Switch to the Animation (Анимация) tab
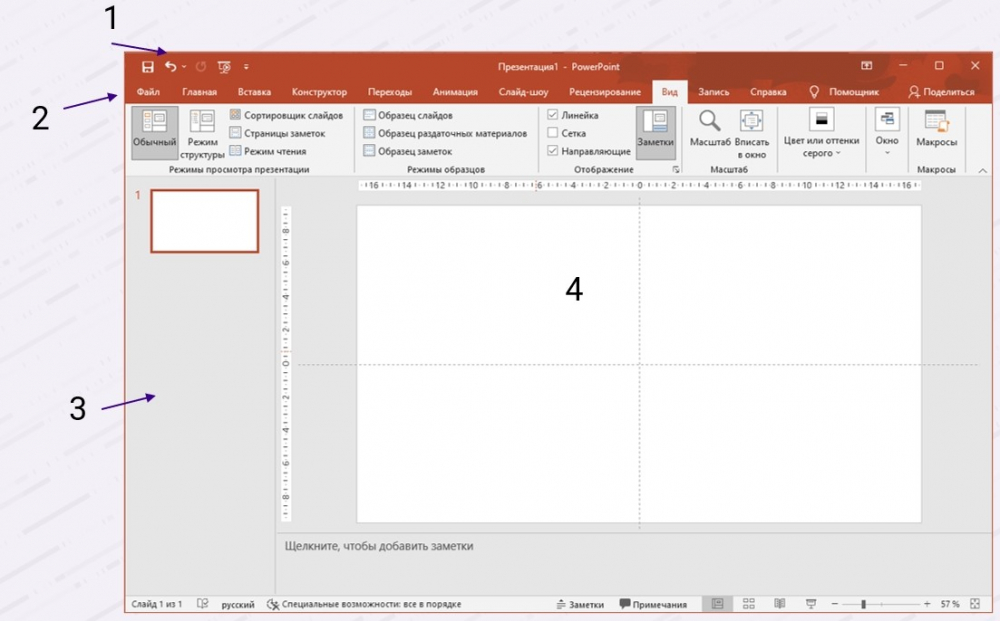Viewport: 1000px width, 621px height. [455, 92]
